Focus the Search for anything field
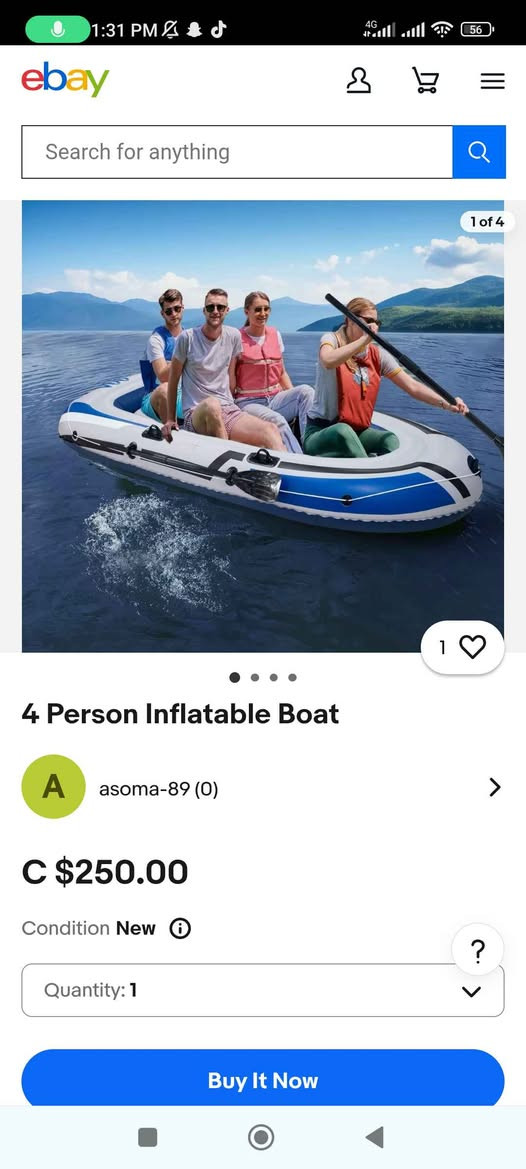Screen dimensions: 526x1169 [x=237, y=152]
